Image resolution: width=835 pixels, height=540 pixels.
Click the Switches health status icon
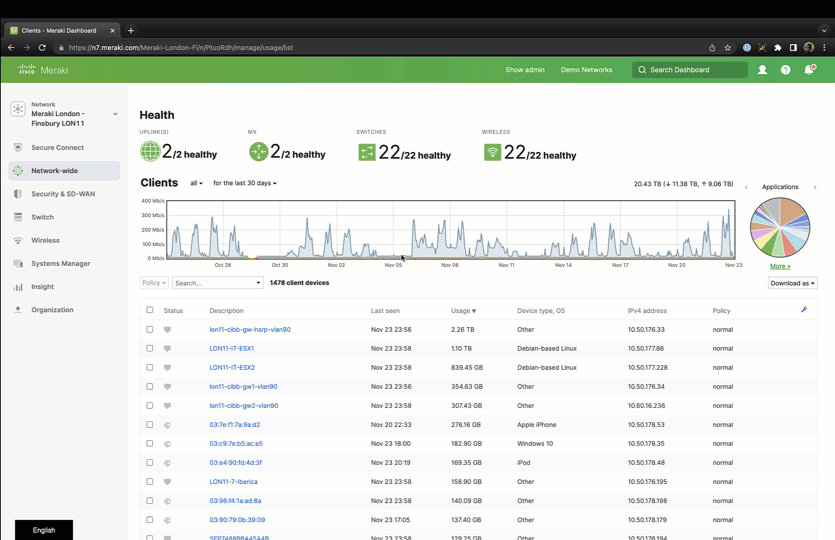click(367, 152)
